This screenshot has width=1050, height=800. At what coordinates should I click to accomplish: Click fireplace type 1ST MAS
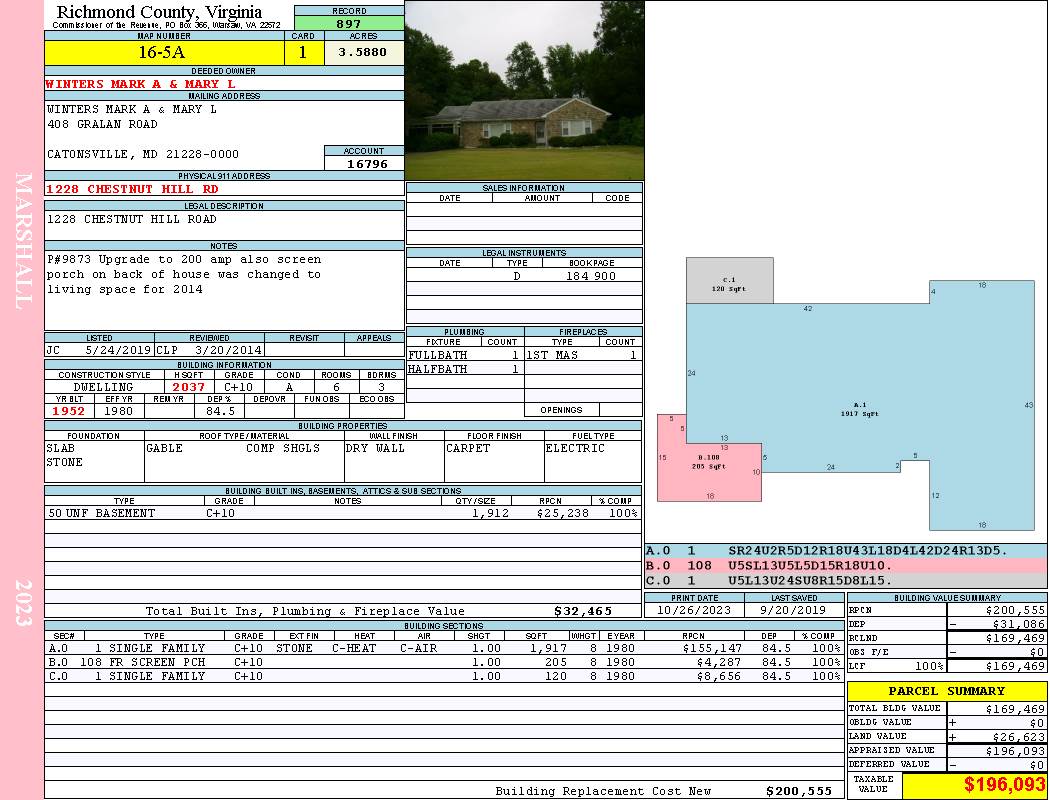[x=552, y=355]
